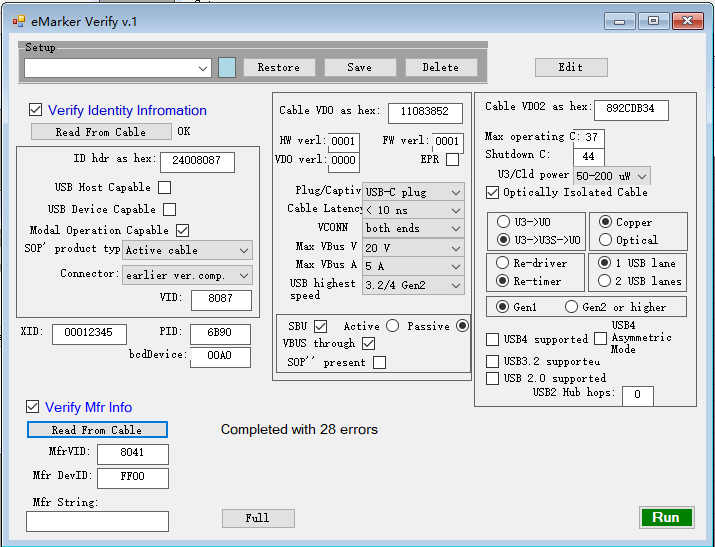This screenshot has width=715, height=547.
Task: Click the empty Mfr String field
Action: (97, 521)
